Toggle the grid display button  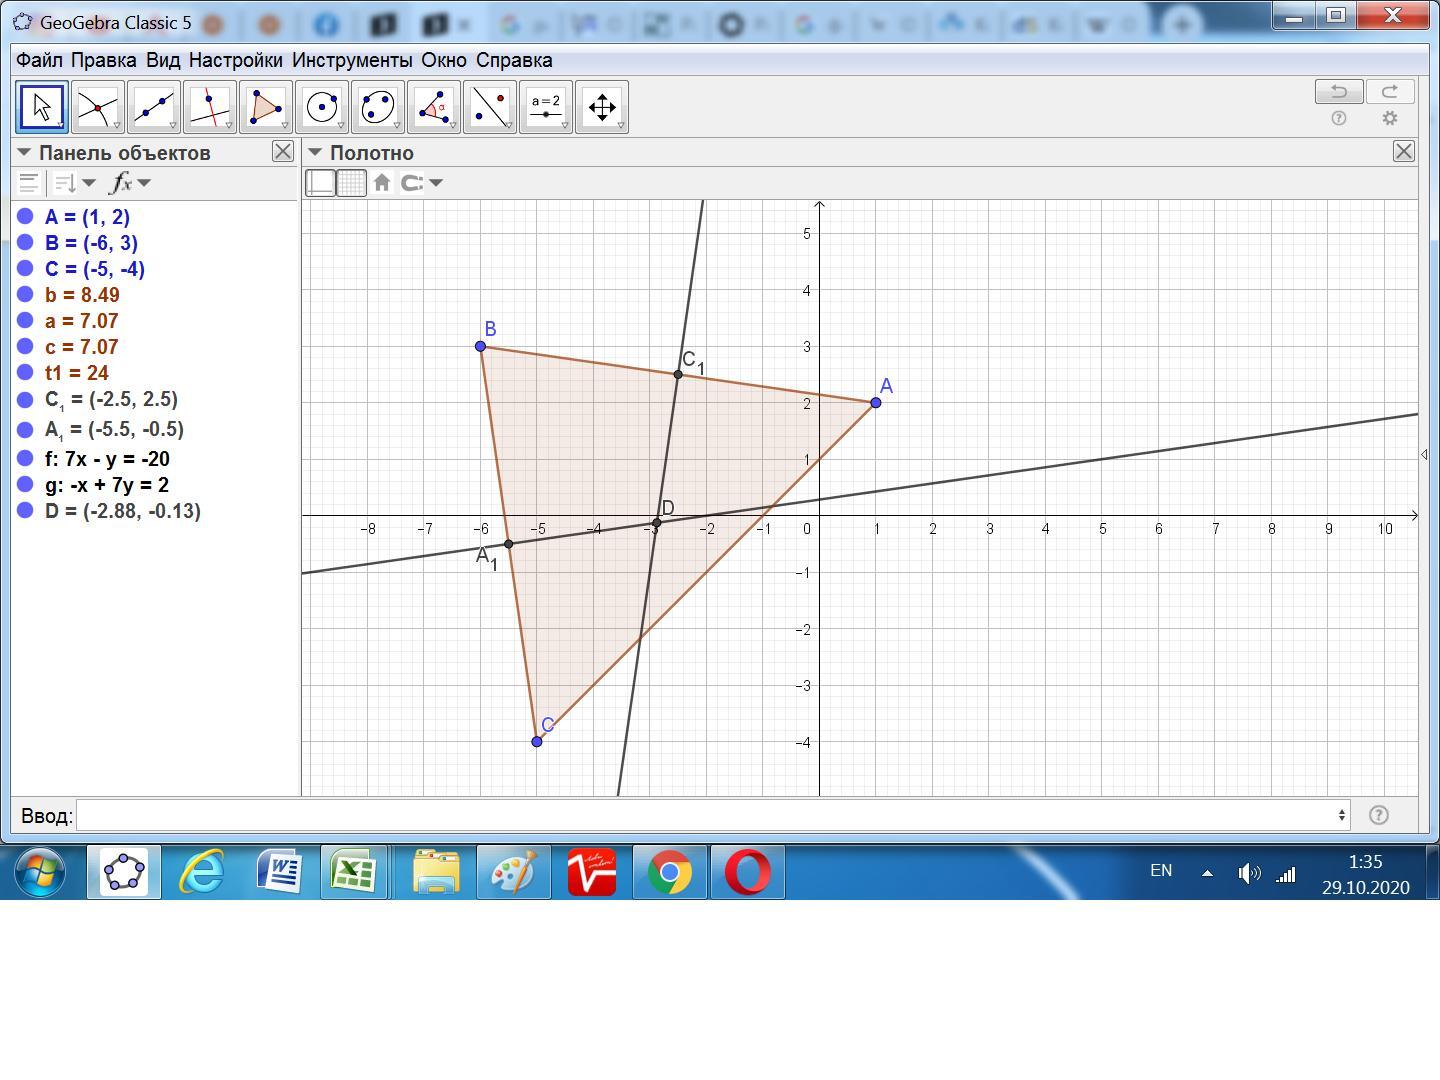tap(351, 183)
